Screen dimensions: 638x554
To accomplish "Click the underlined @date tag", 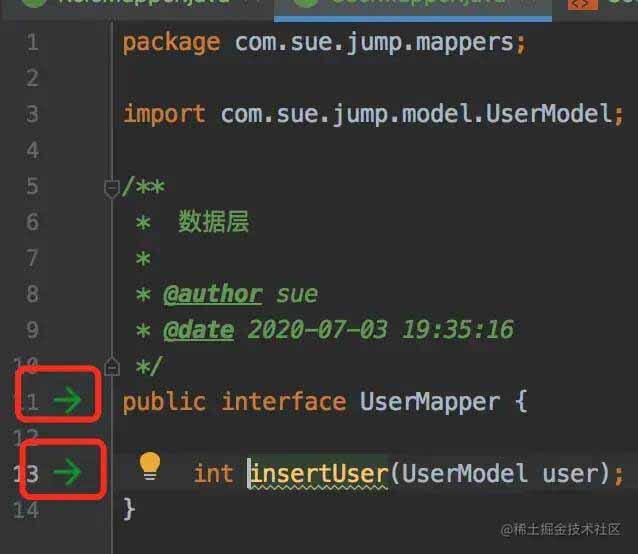I will pyautogui.click(x=199, y=330).
